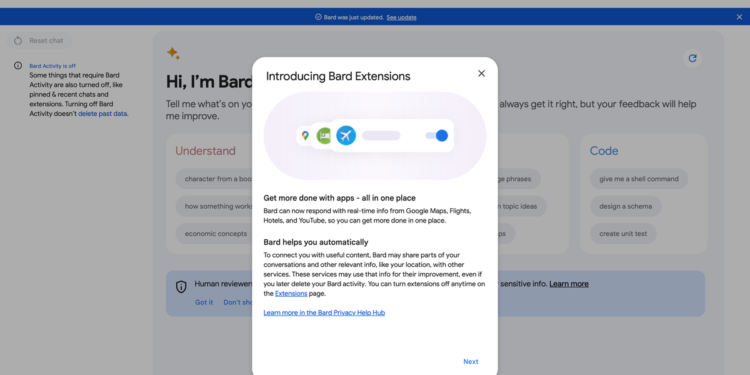Open the See update link in banner
This screenshot has width=750, height=375.
click(x=401, y=17)
